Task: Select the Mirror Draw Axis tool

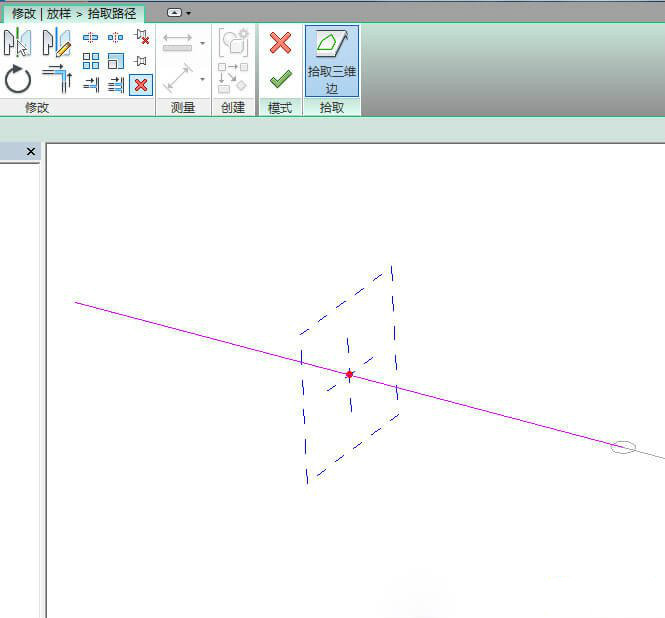Action: 56,42
